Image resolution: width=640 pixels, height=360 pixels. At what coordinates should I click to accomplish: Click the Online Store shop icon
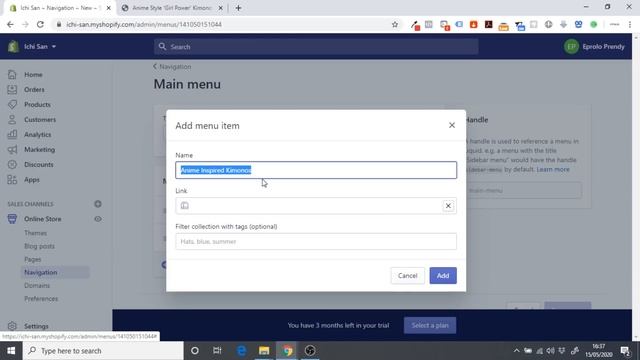[12, 219]
